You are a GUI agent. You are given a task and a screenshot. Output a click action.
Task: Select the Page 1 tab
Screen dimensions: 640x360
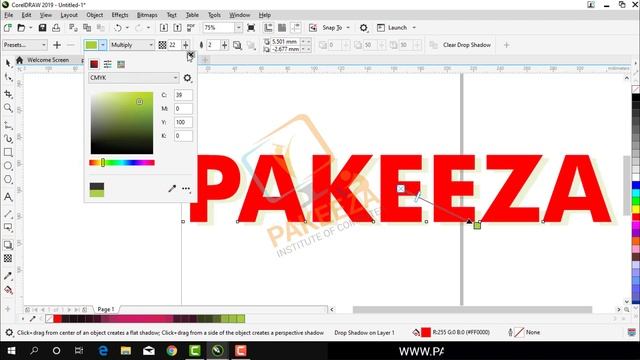pos(106,309)
